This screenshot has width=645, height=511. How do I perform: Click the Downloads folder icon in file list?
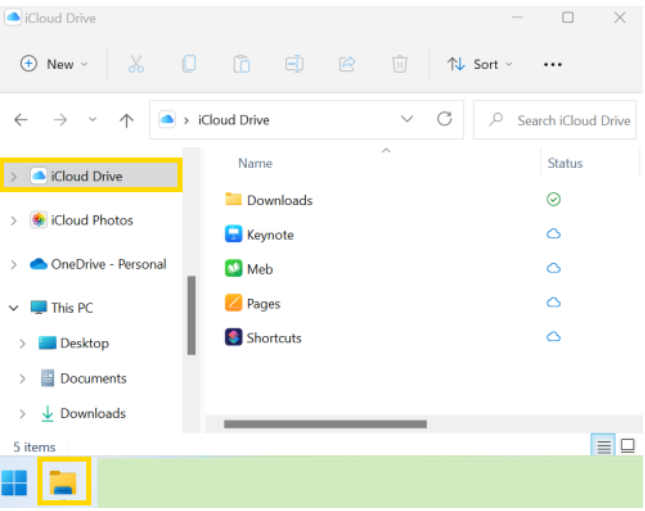pyautogui.click(x=233, y=199)
